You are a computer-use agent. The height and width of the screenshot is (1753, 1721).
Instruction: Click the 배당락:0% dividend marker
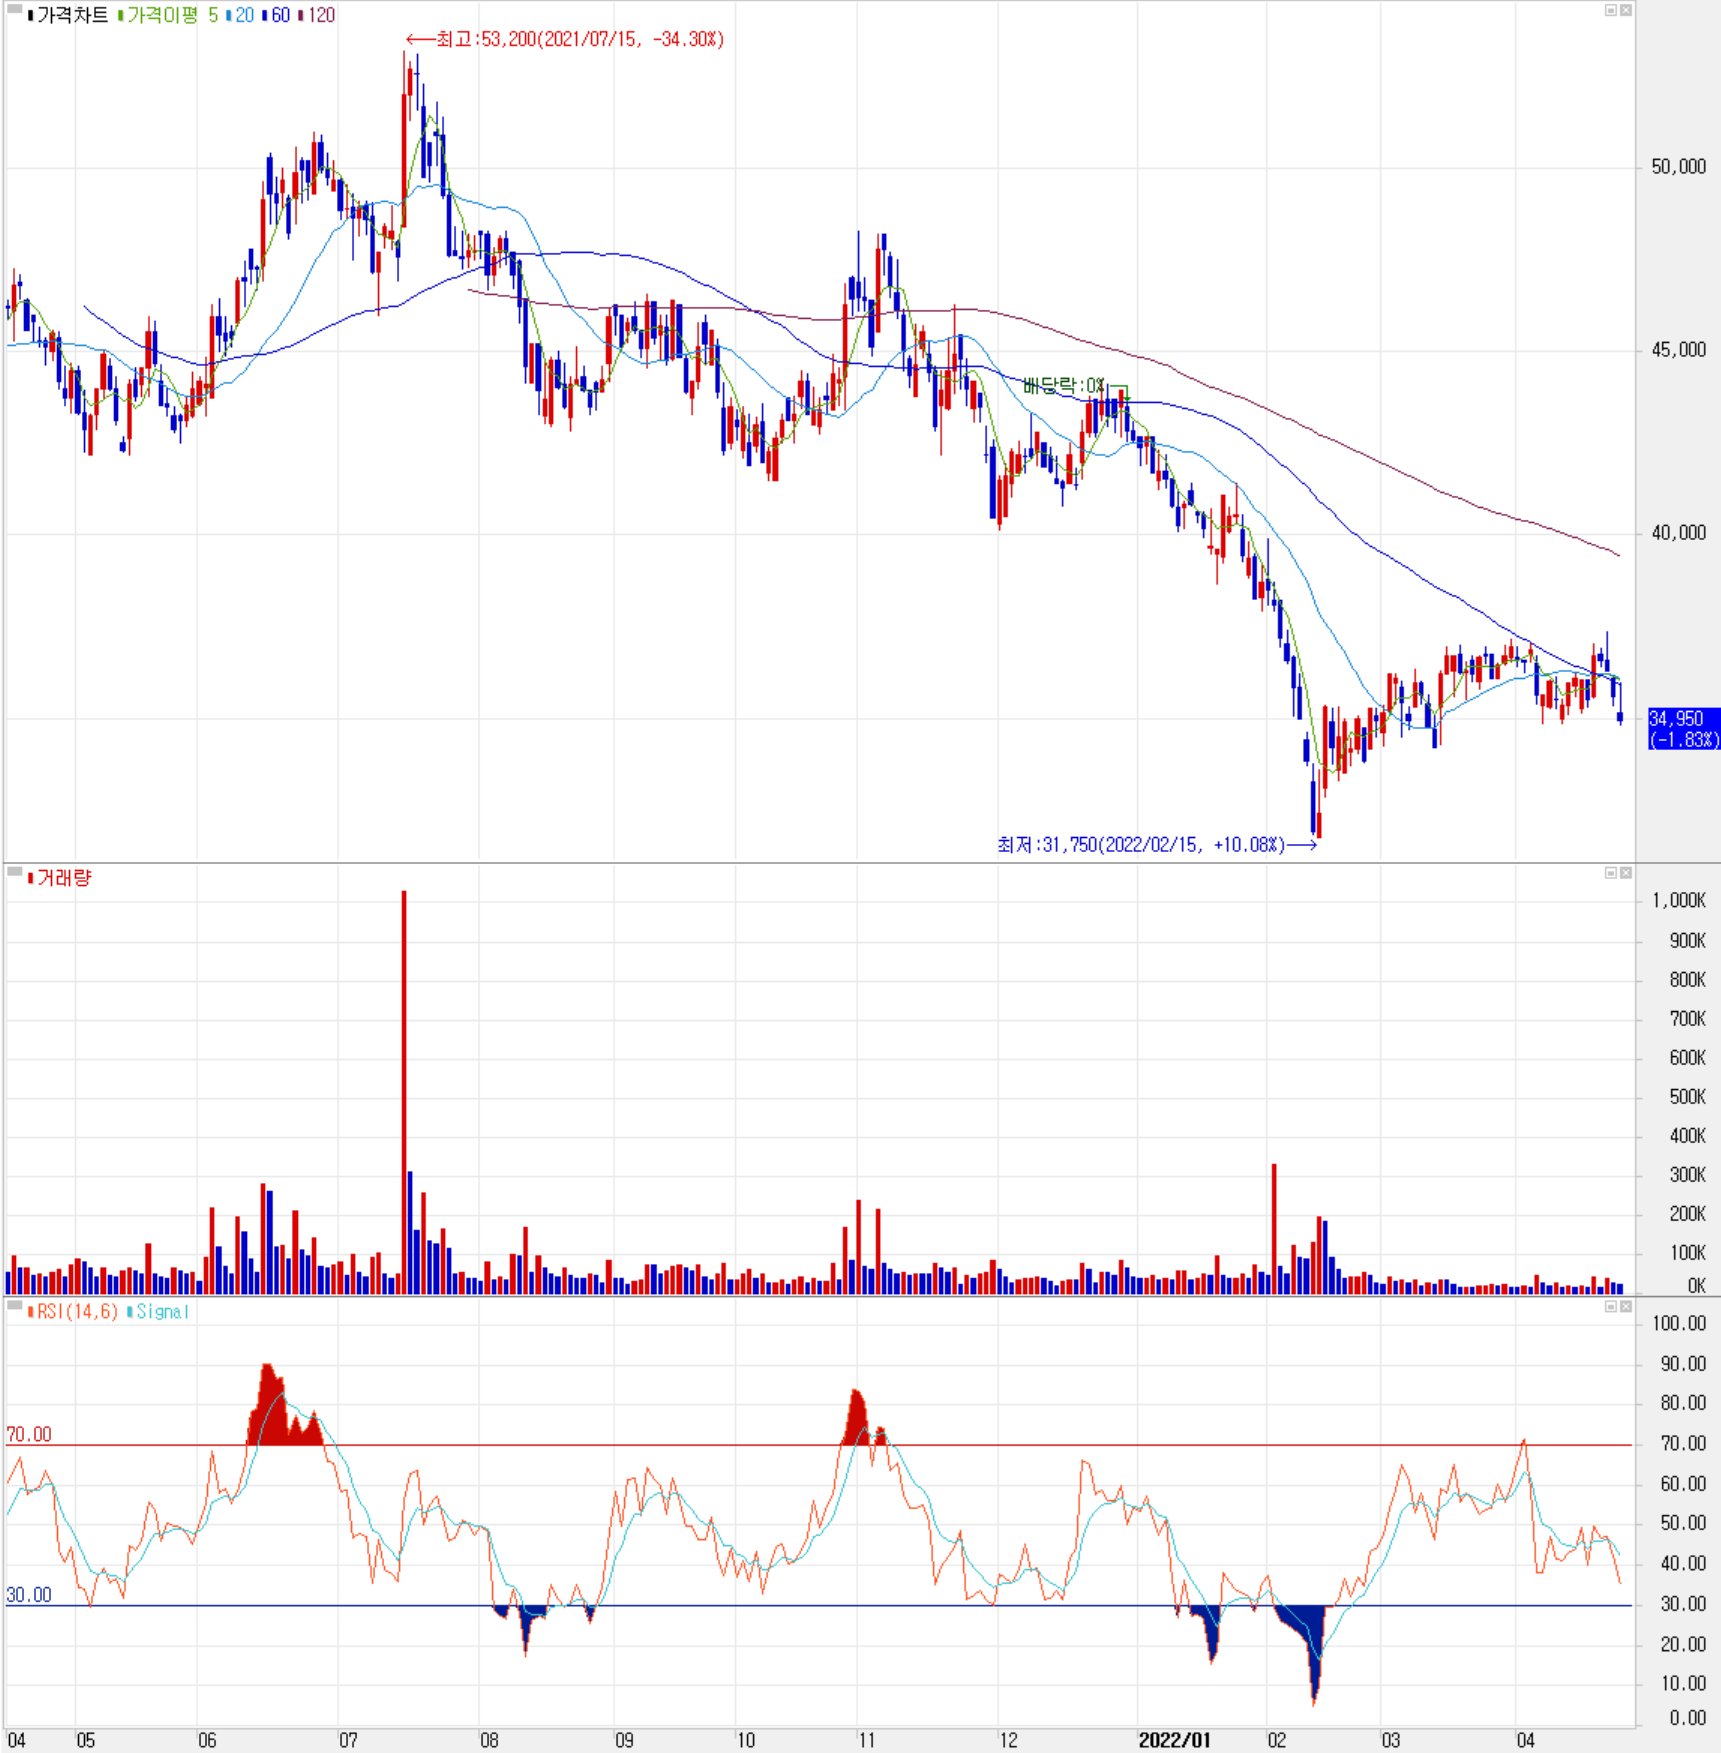[x=1064, y=385]
